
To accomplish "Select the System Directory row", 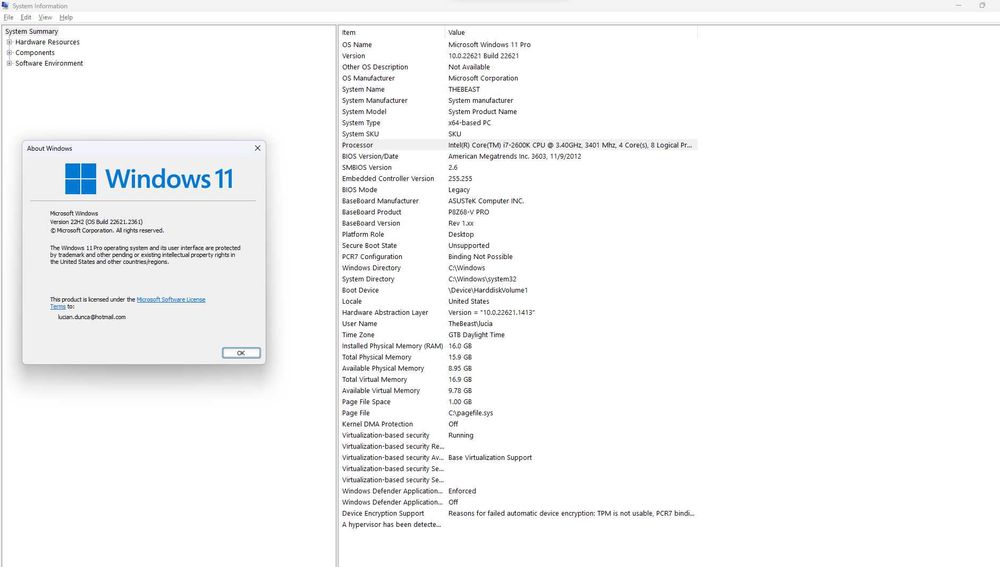I will (x=518, y=279).
